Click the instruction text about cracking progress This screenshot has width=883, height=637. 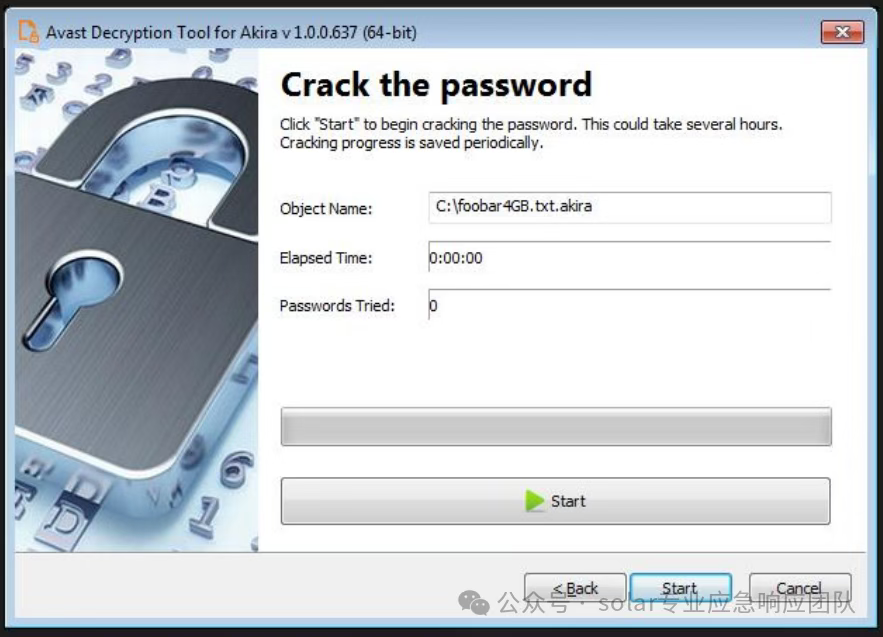(530, 133)
